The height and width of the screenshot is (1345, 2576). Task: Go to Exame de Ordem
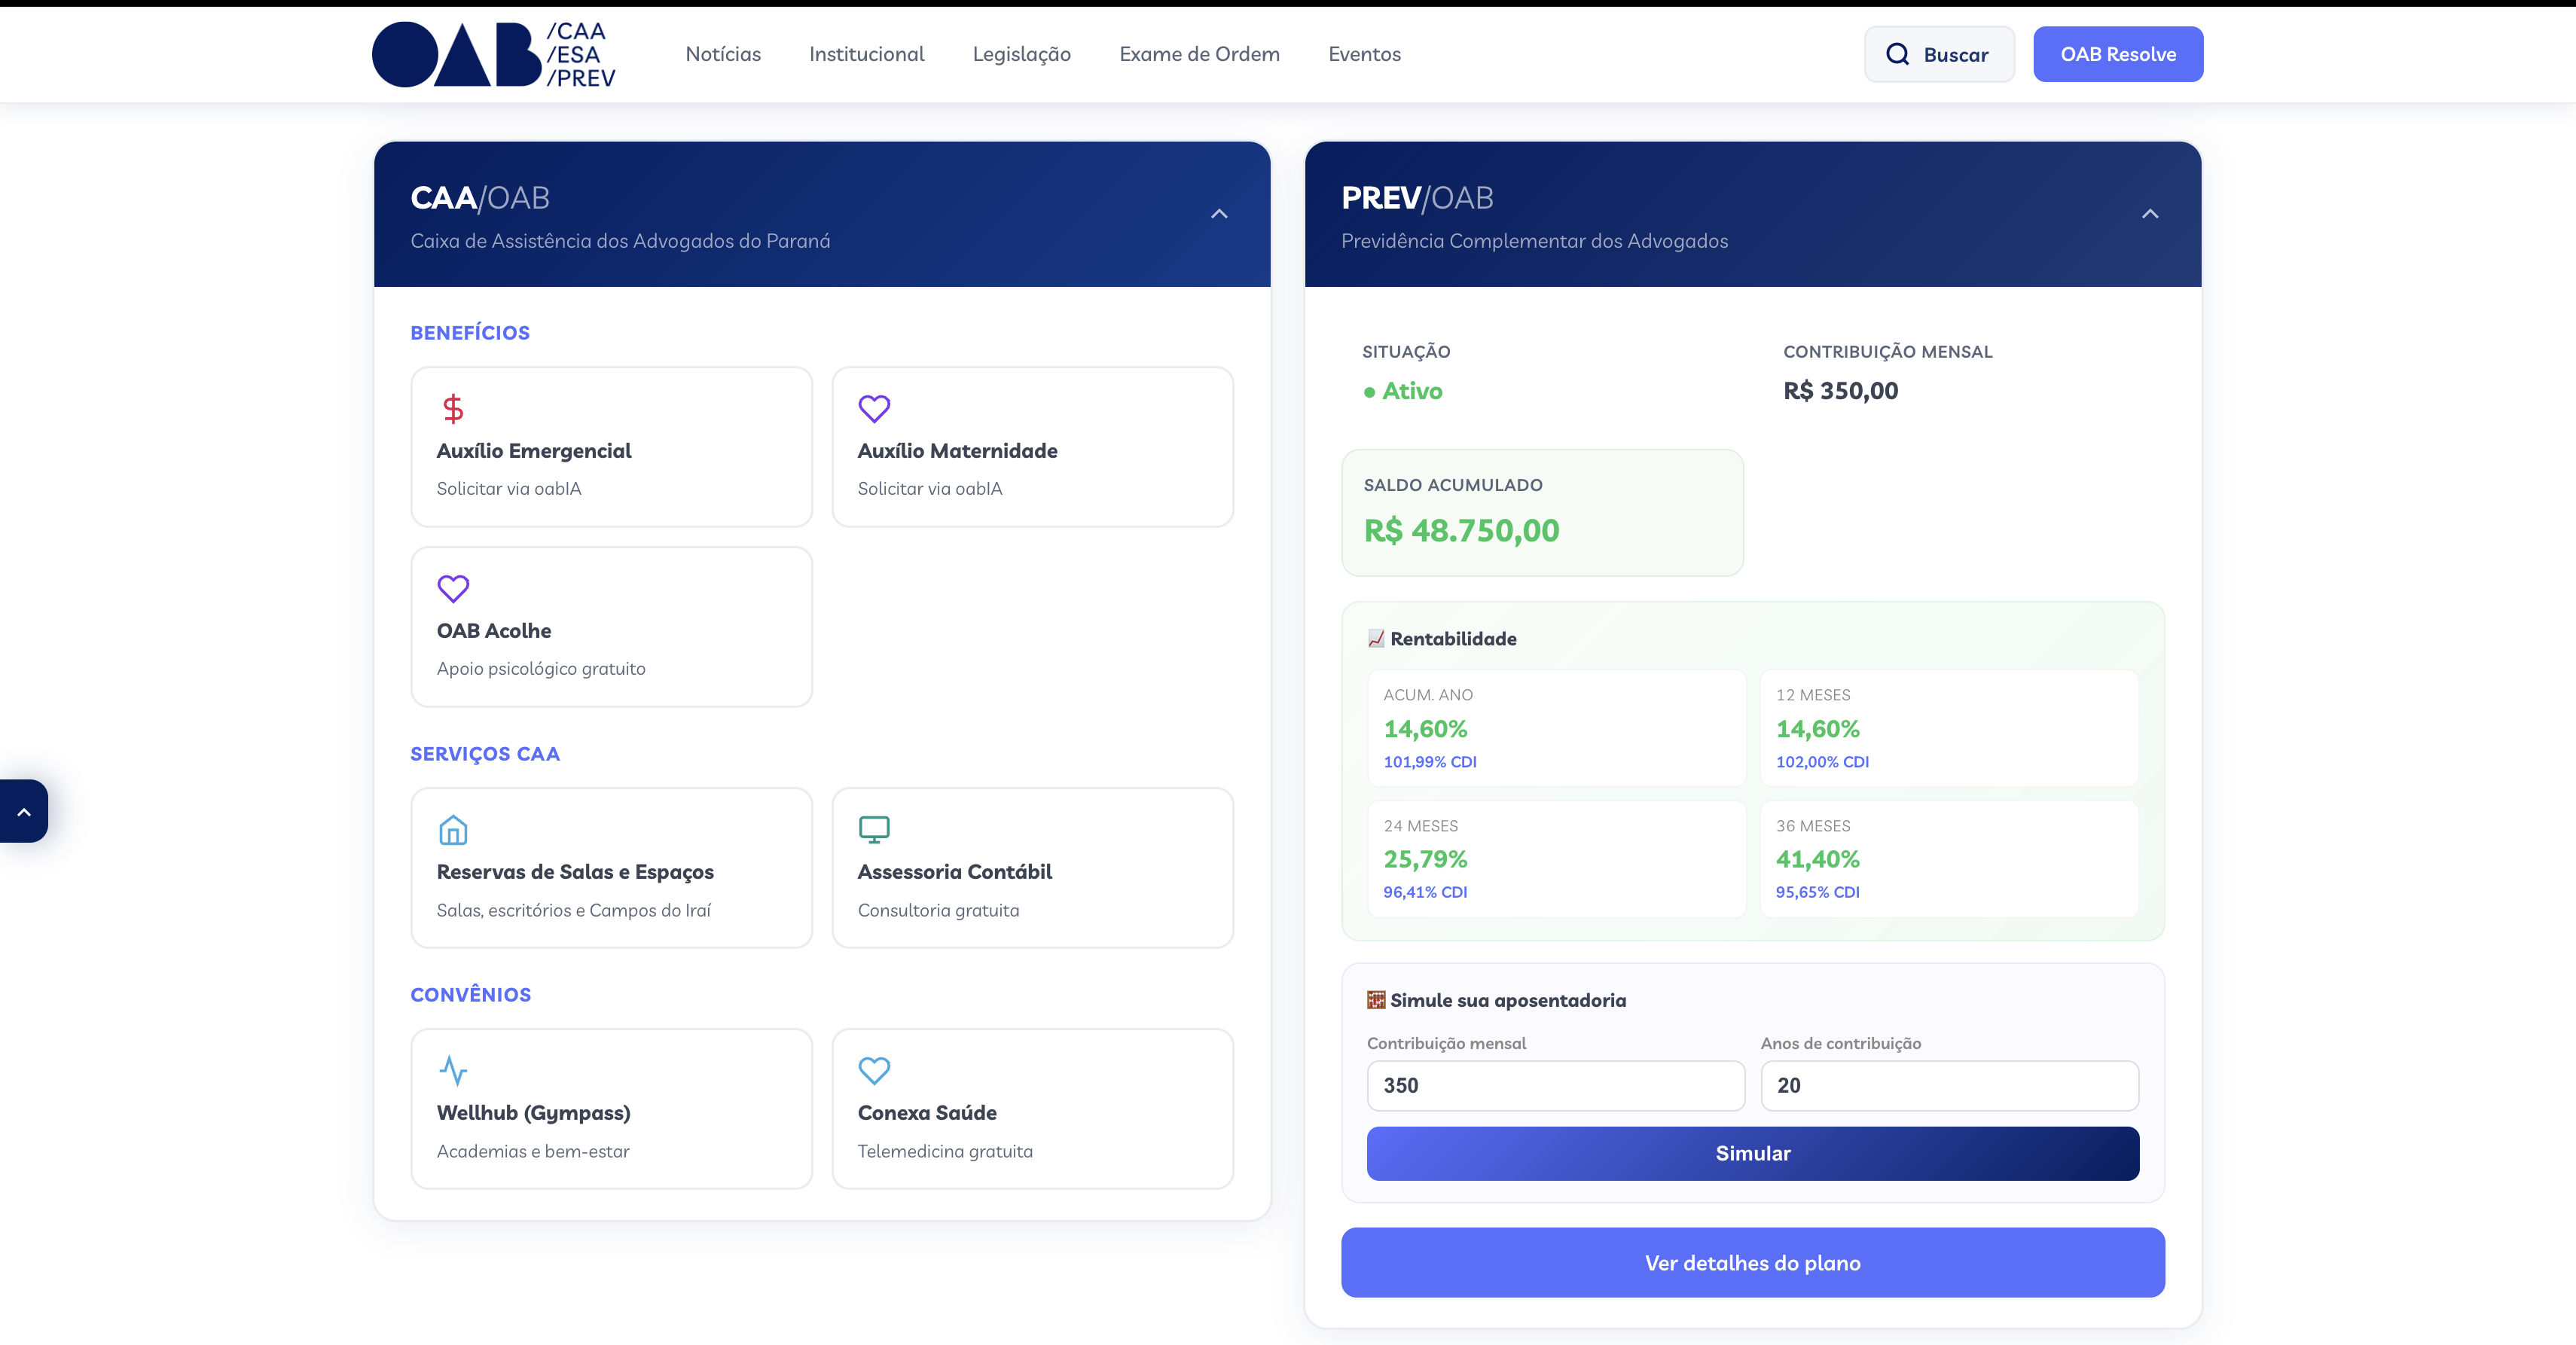[x=1199, y=54]
